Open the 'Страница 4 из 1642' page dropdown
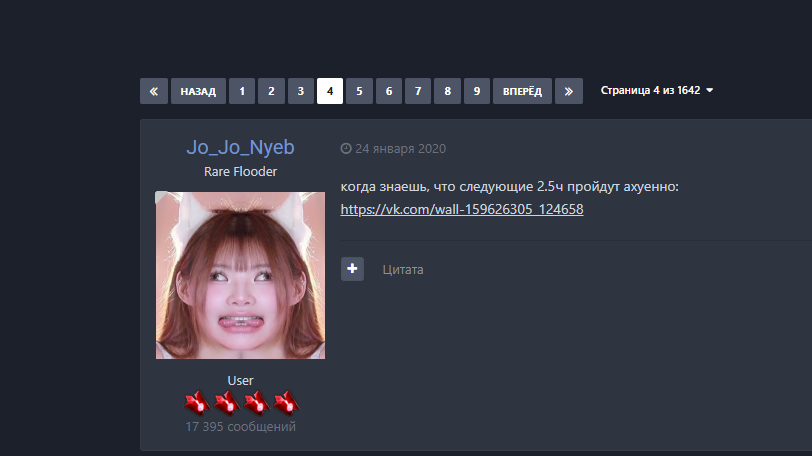This screenshot has height=456, width=812. click(657, 91)
